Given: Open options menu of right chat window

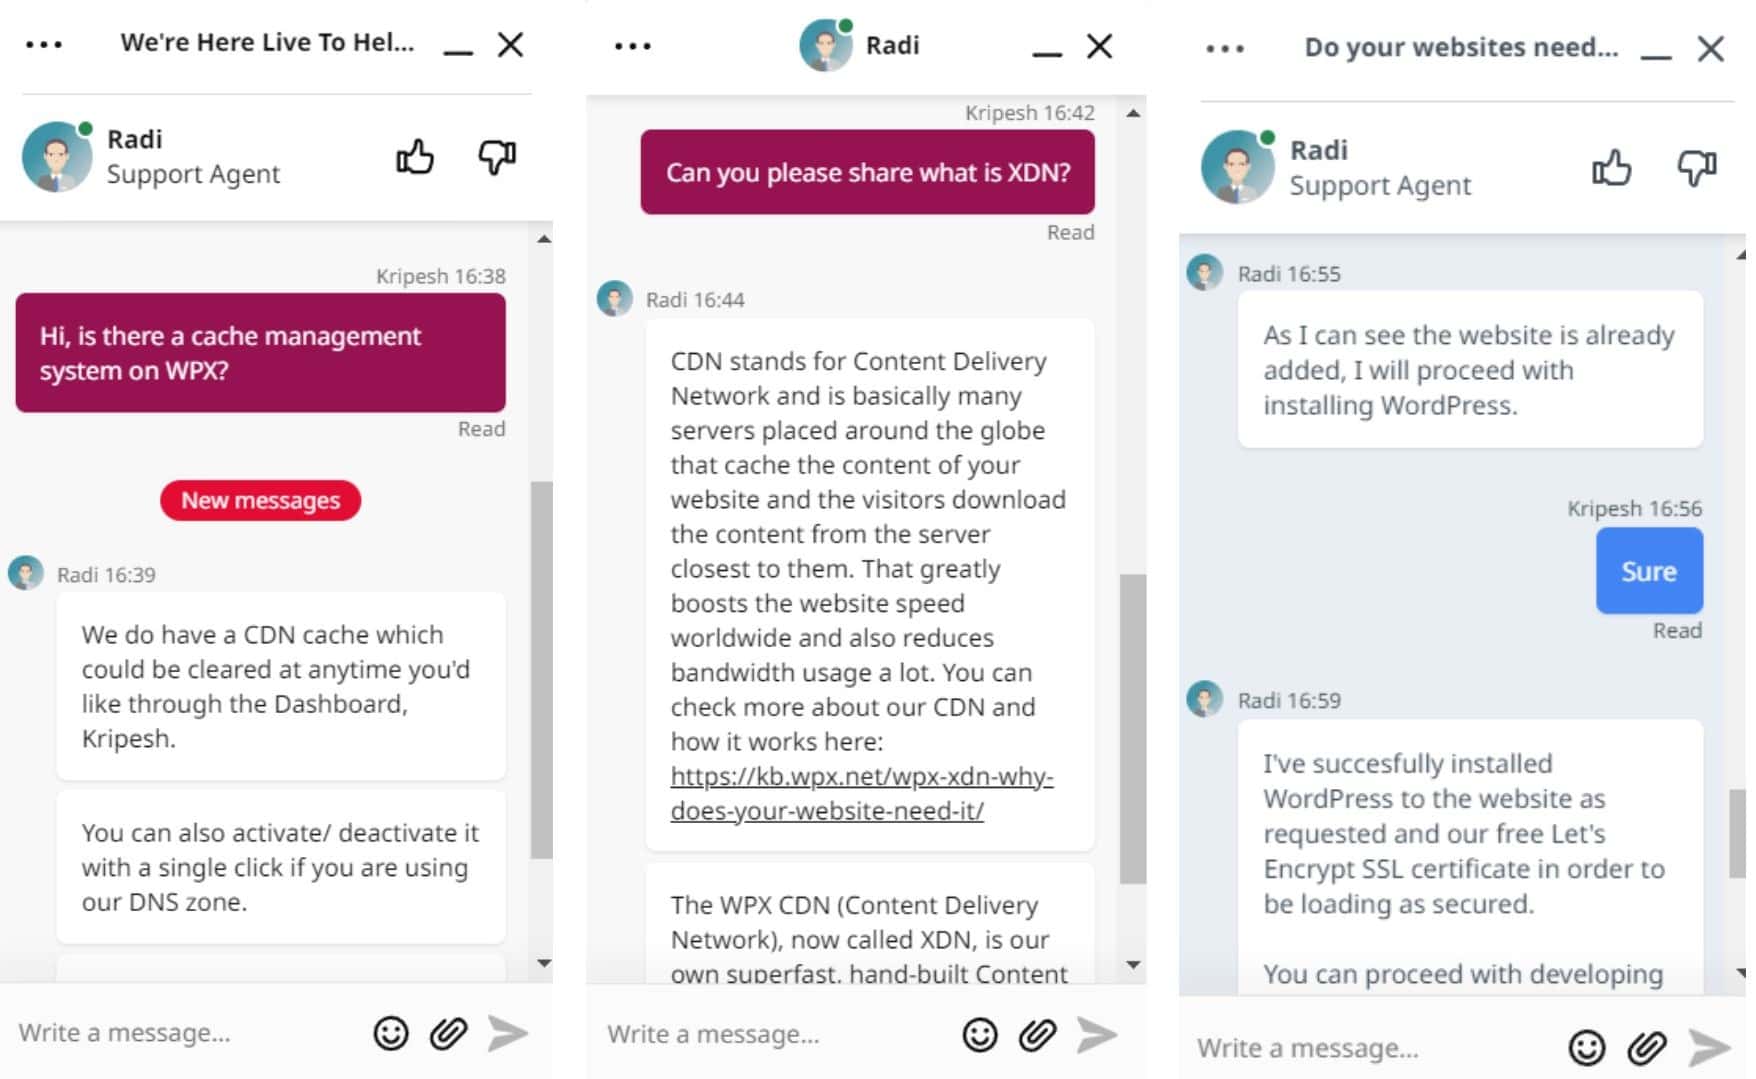Looking at the screenshot, I should coord(1225,48).
